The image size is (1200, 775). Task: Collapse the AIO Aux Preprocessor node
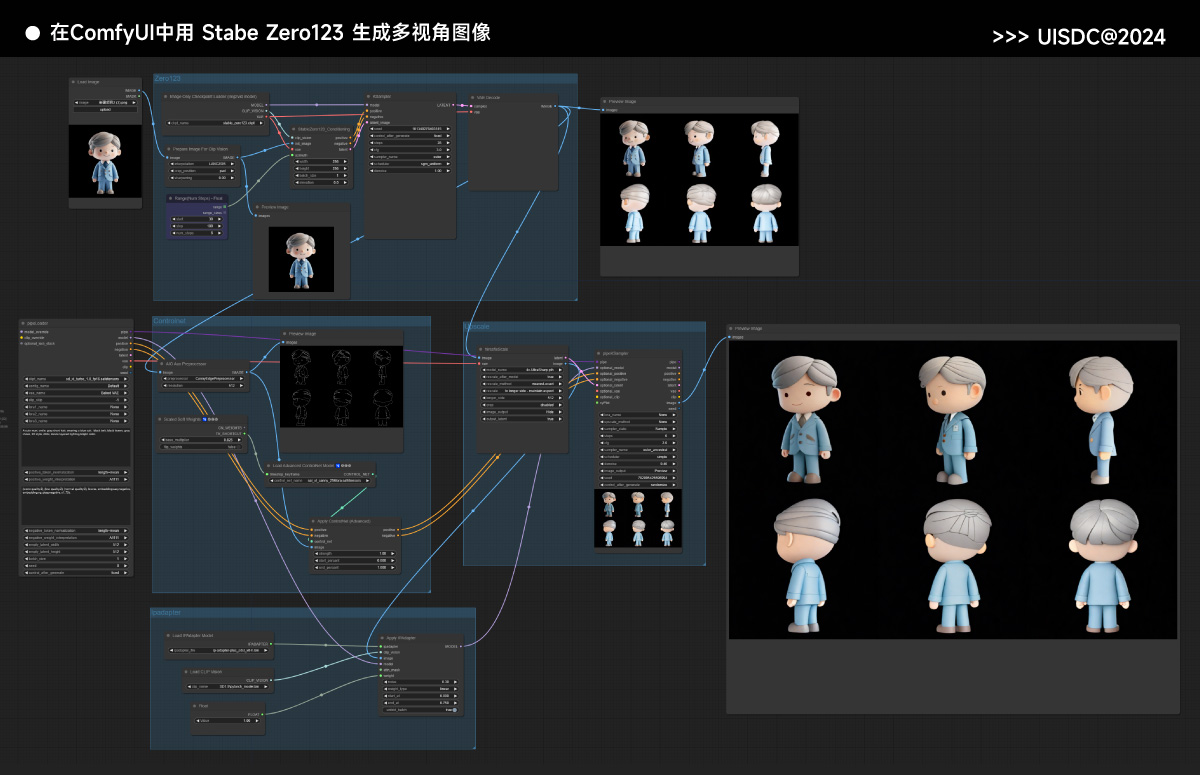[163, 364]
